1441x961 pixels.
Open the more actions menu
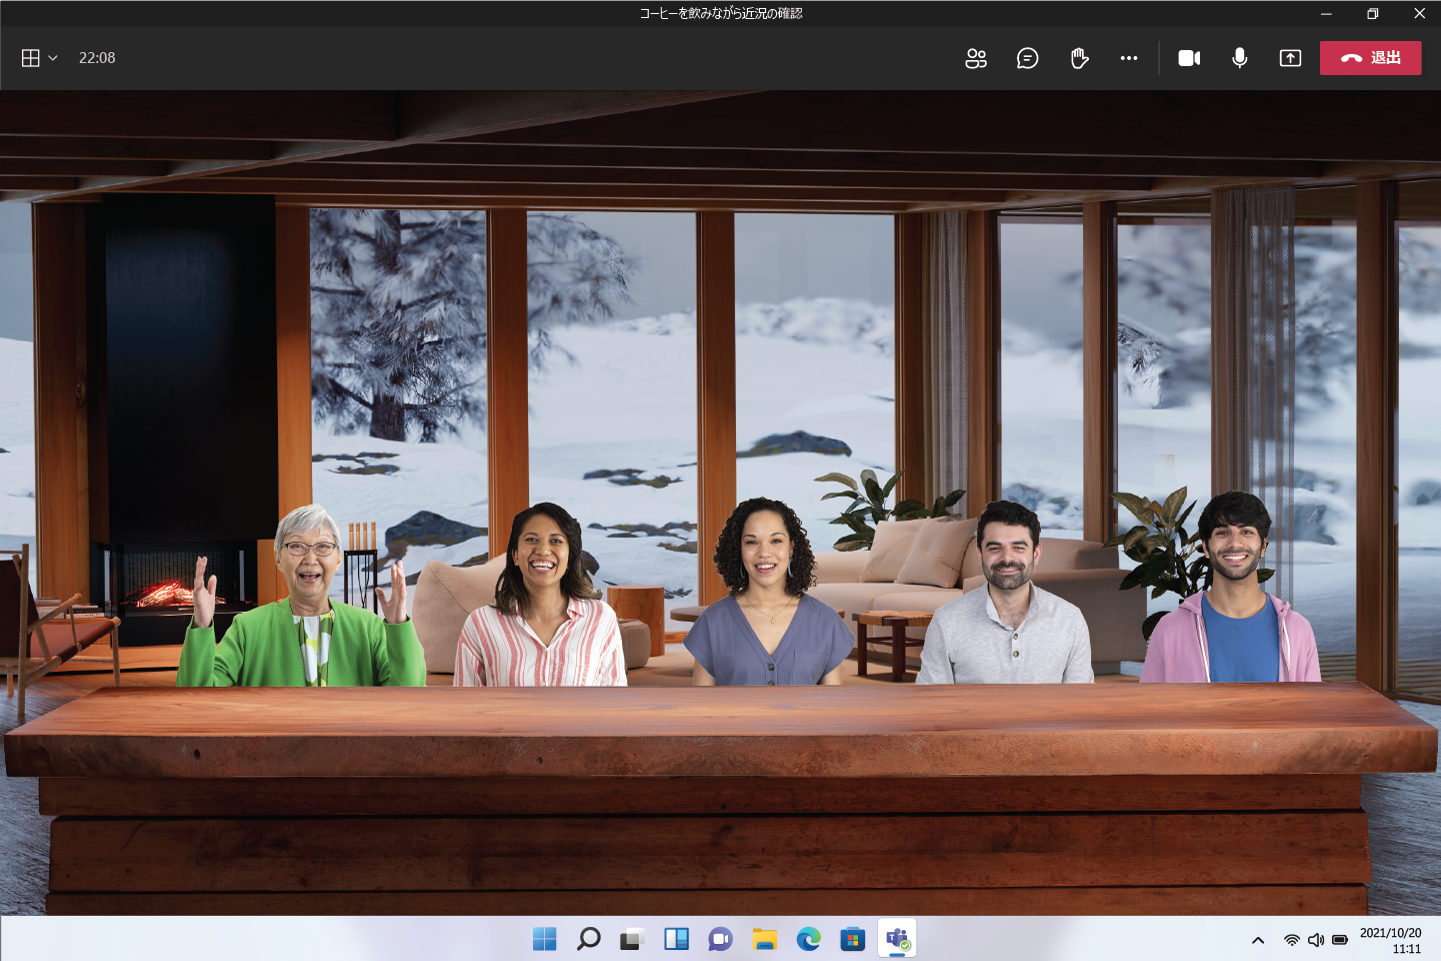tap(1129, 58)
